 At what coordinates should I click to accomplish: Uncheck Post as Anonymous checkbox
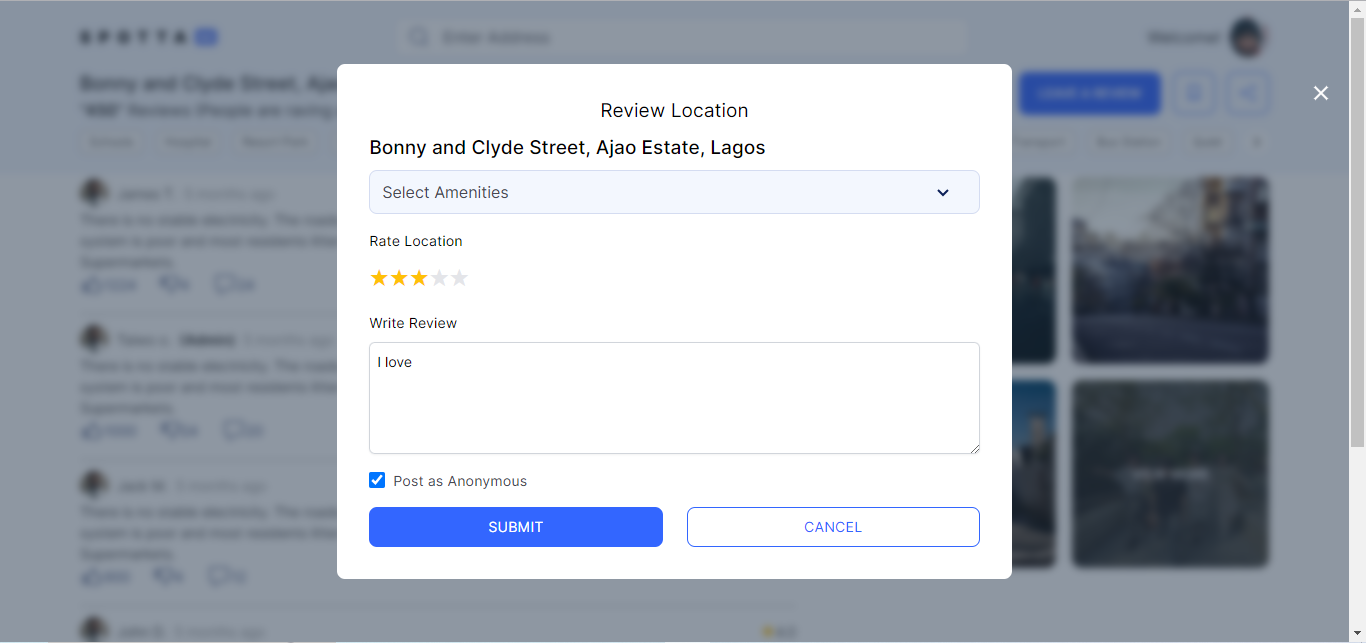[377, 480]
